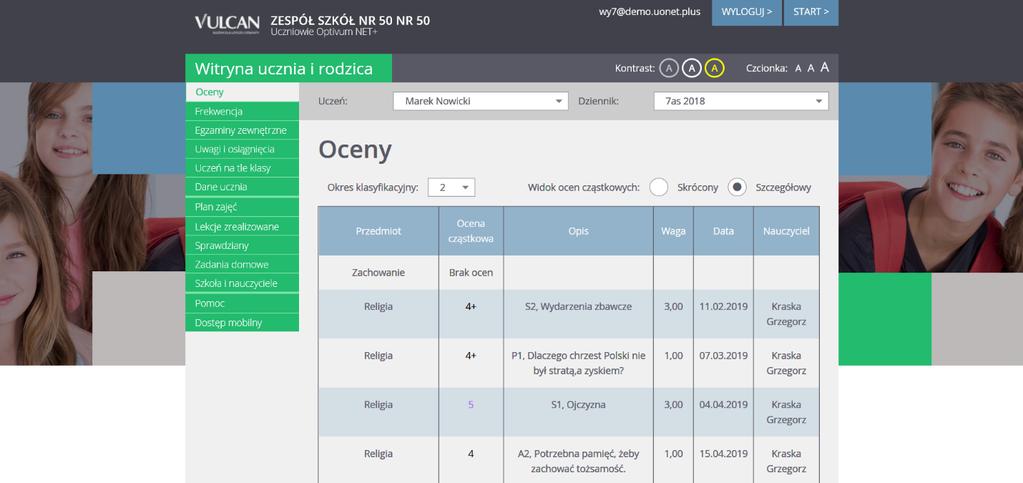Click the grade 4 dated 15.04.2019
Viewport: 1023px width, 483px height.
point(471,454)
